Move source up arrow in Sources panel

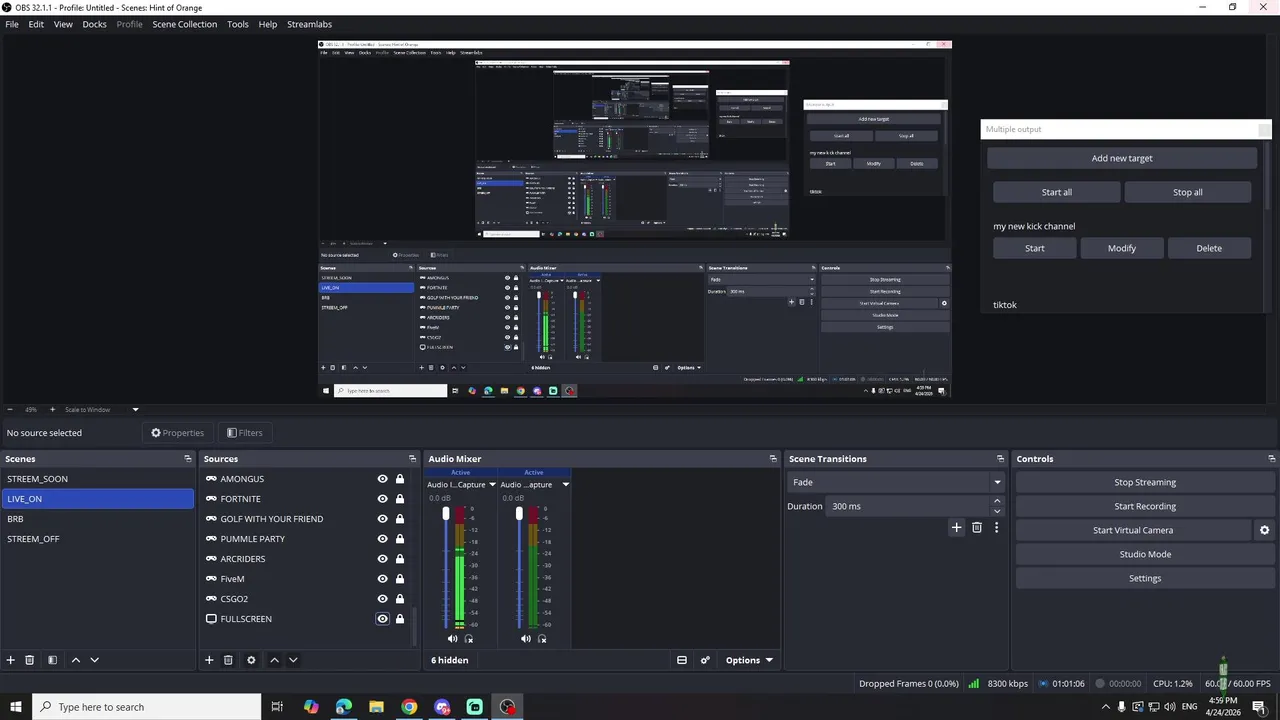tap(274, 660)
